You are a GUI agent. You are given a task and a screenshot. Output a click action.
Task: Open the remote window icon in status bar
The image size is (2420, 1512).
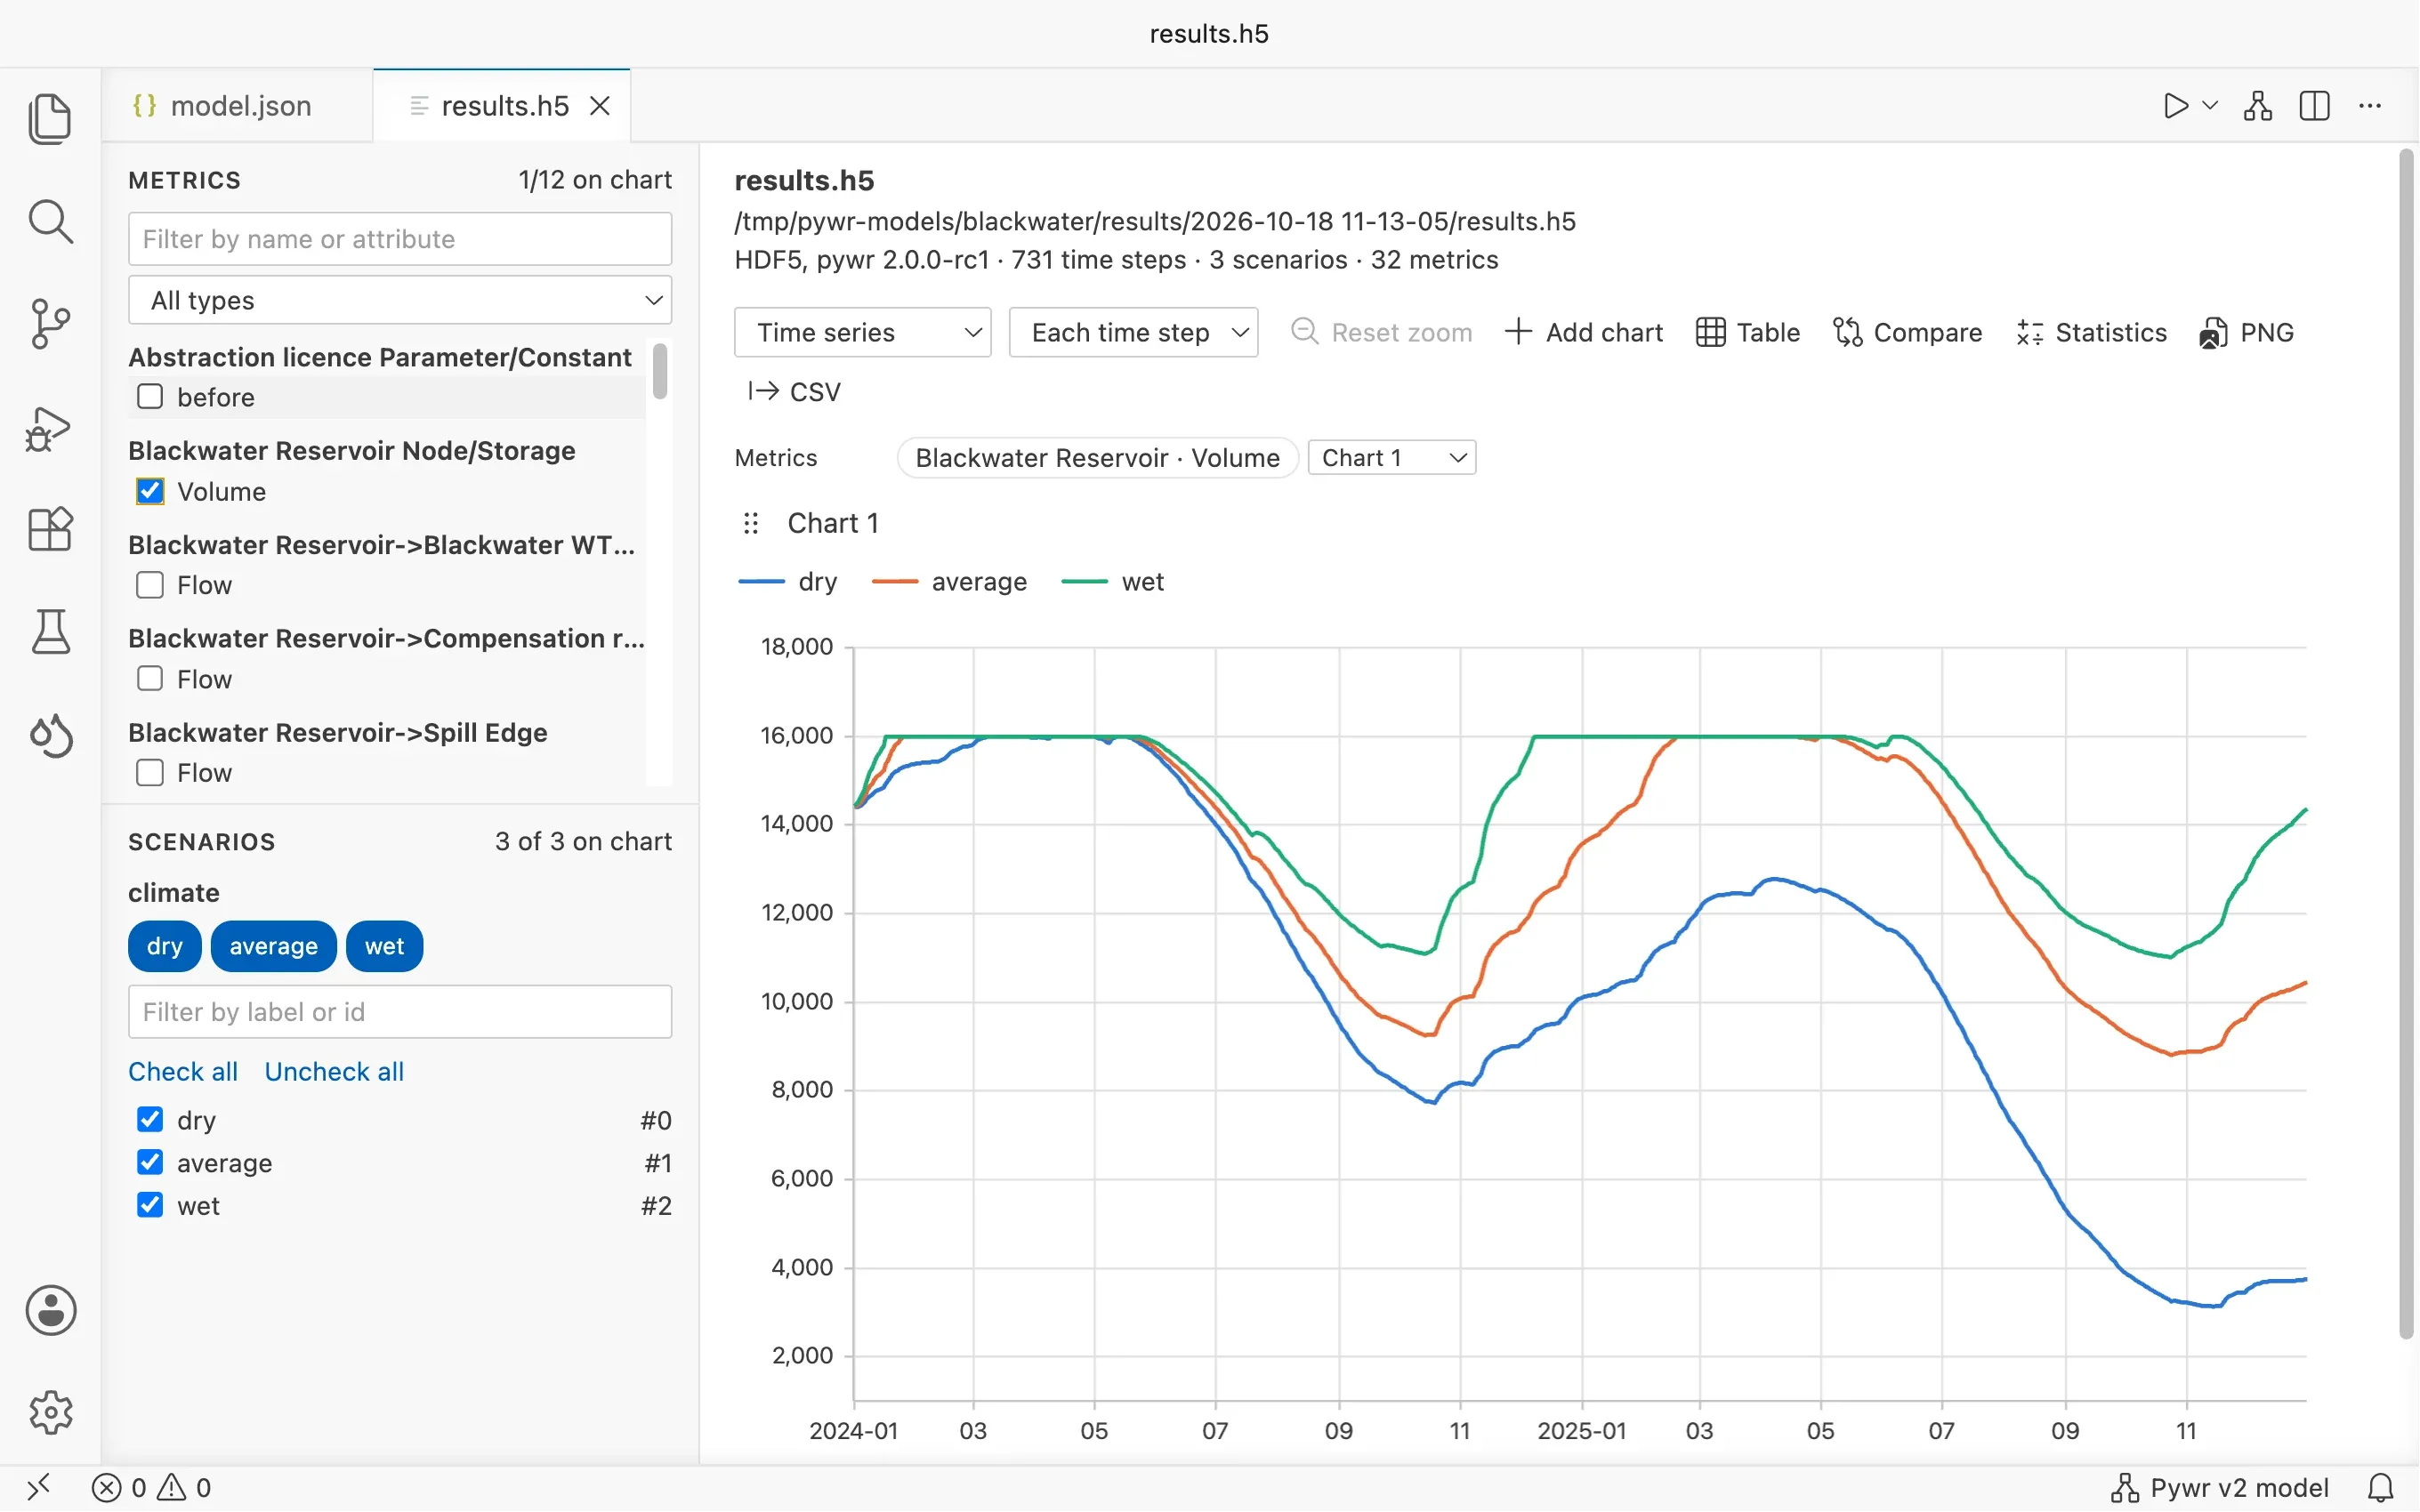point(38,1488)
